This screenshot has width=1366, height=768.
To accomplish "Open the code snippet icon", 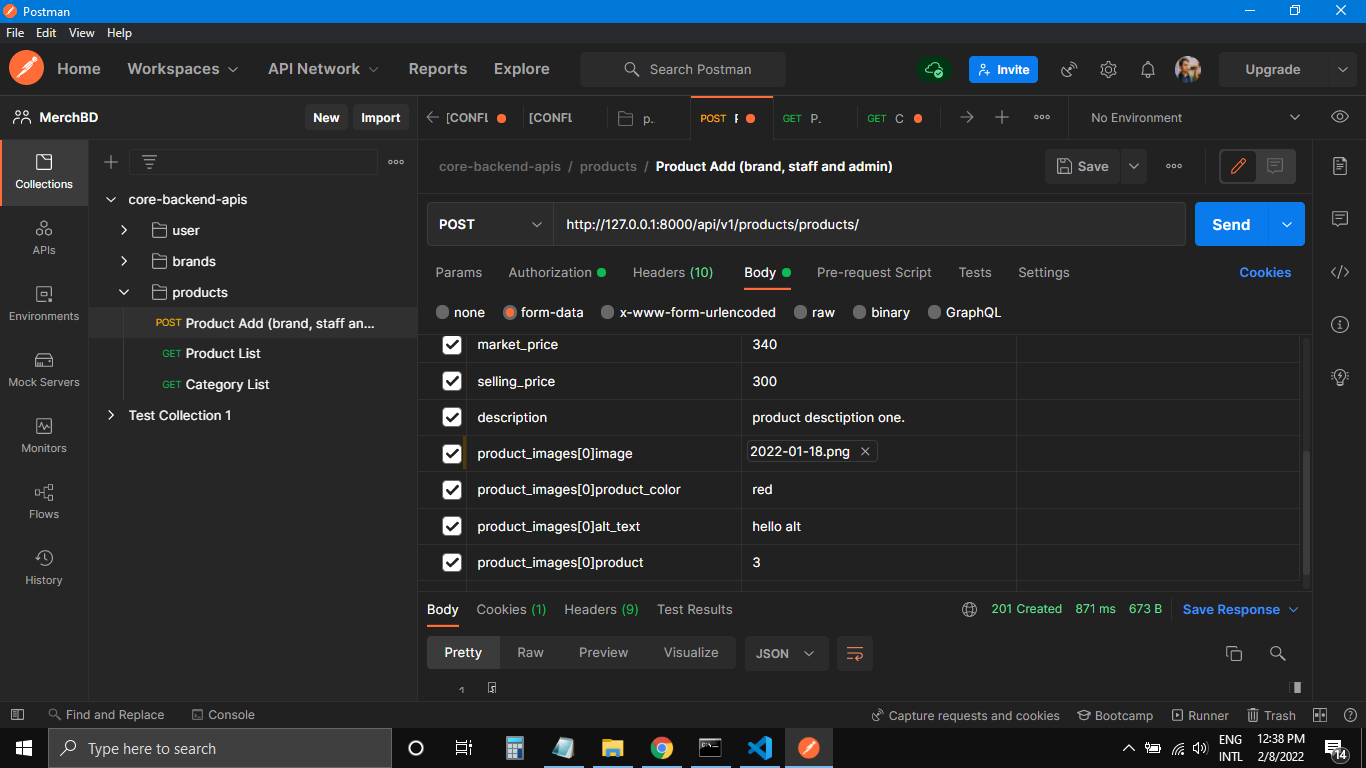I will click(1340, 272).
